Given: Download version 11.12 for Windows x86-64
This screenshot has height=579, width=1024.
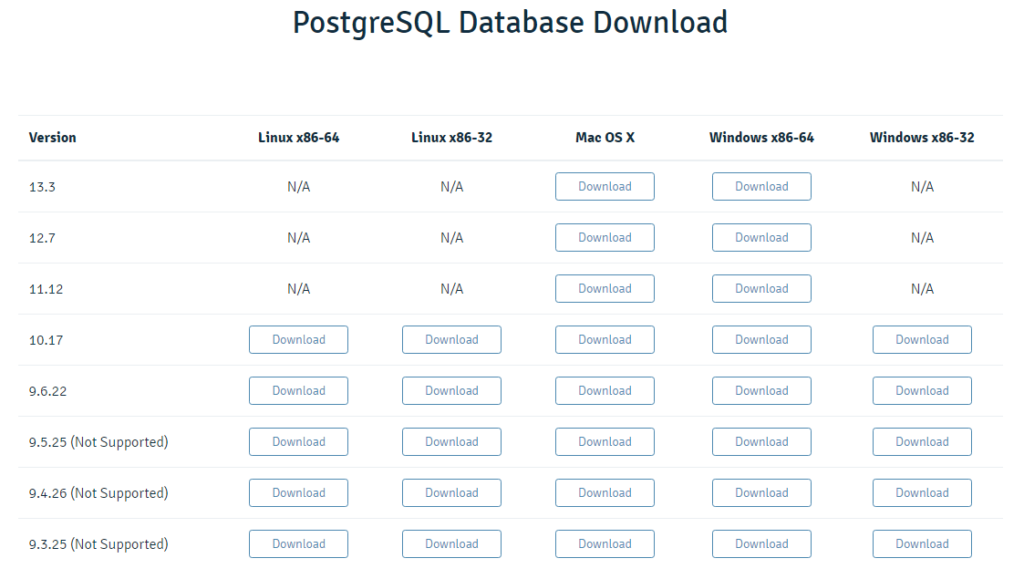Looking at the screenshot, I should pos(761,289).
